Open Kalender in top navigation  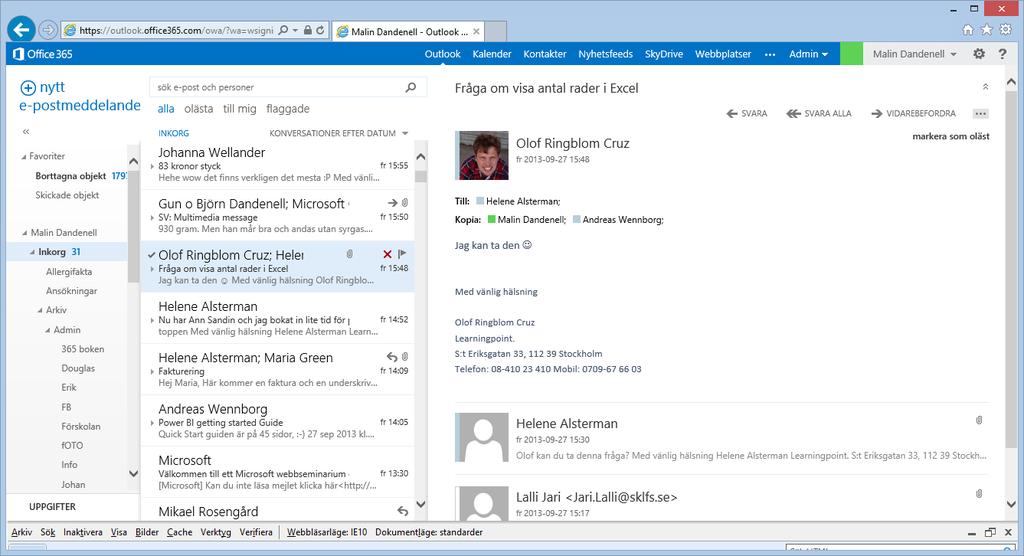pos(492,54)
